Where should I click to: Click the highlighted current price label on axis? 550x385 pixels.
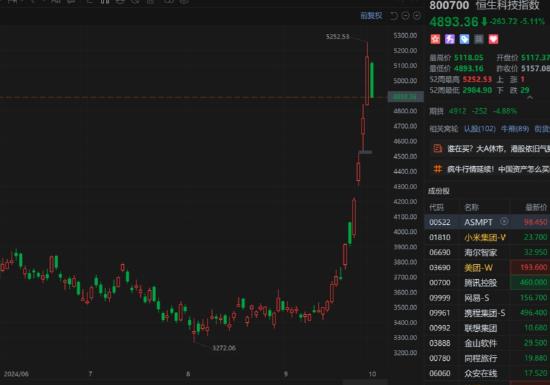point(405,96)
